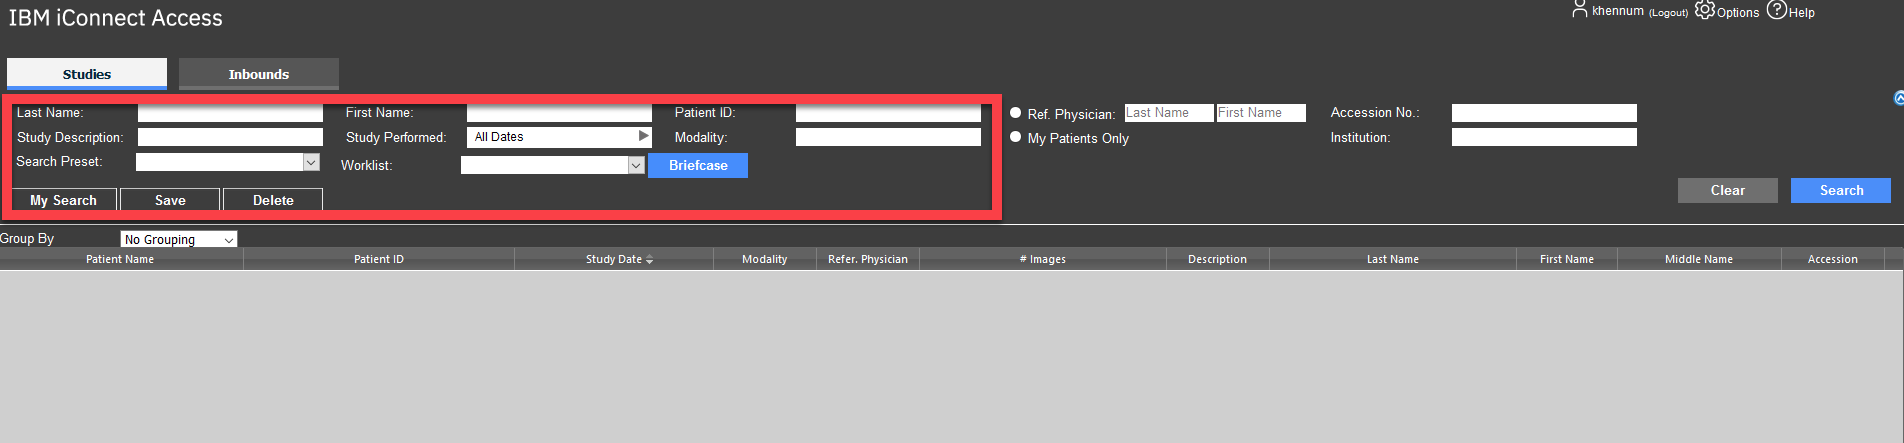
Task: Select the Studies tab
Action: (x=87, y=74)
